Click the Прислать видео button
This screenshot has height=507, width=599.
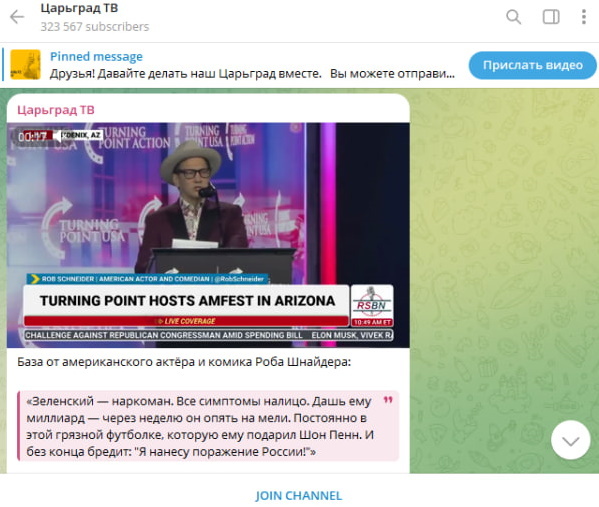pos(533,65)
